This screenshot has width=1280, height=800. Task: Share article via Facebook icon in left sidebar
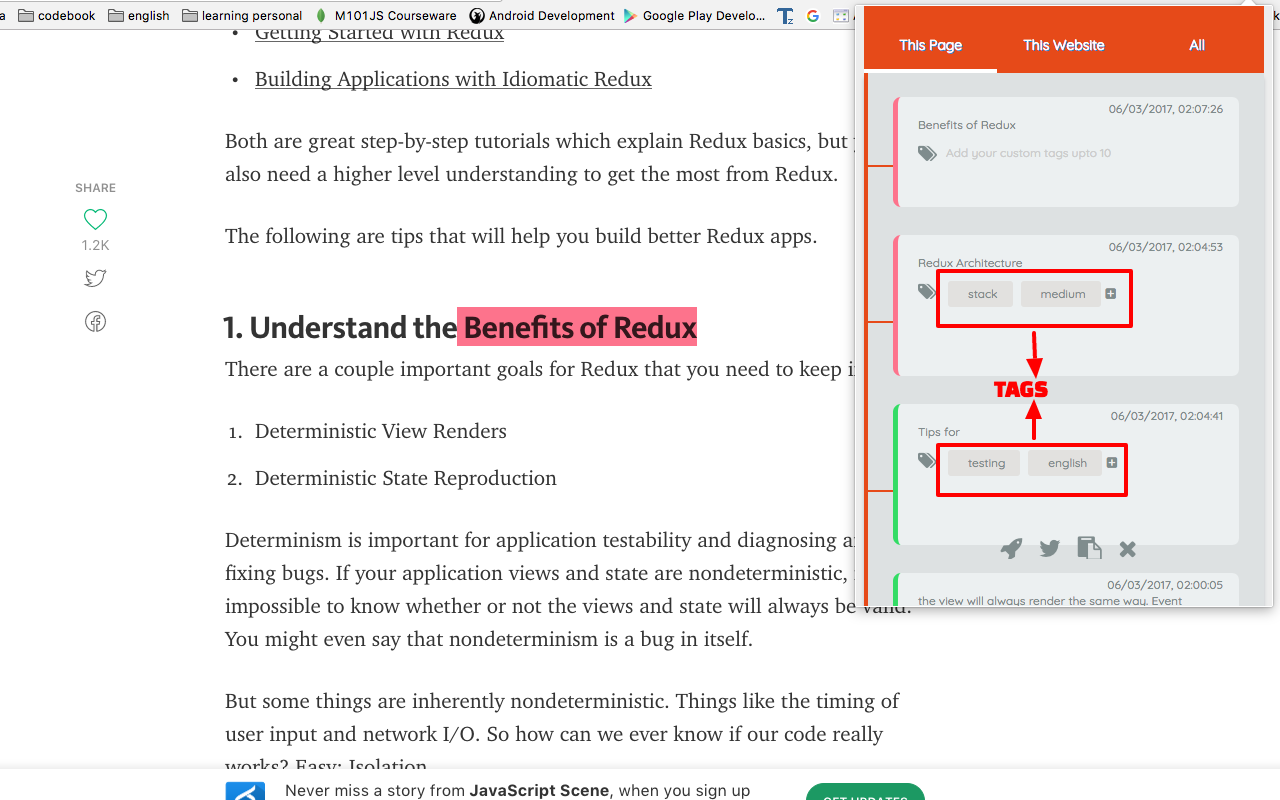pyautogui.click(x=95, y=321)
